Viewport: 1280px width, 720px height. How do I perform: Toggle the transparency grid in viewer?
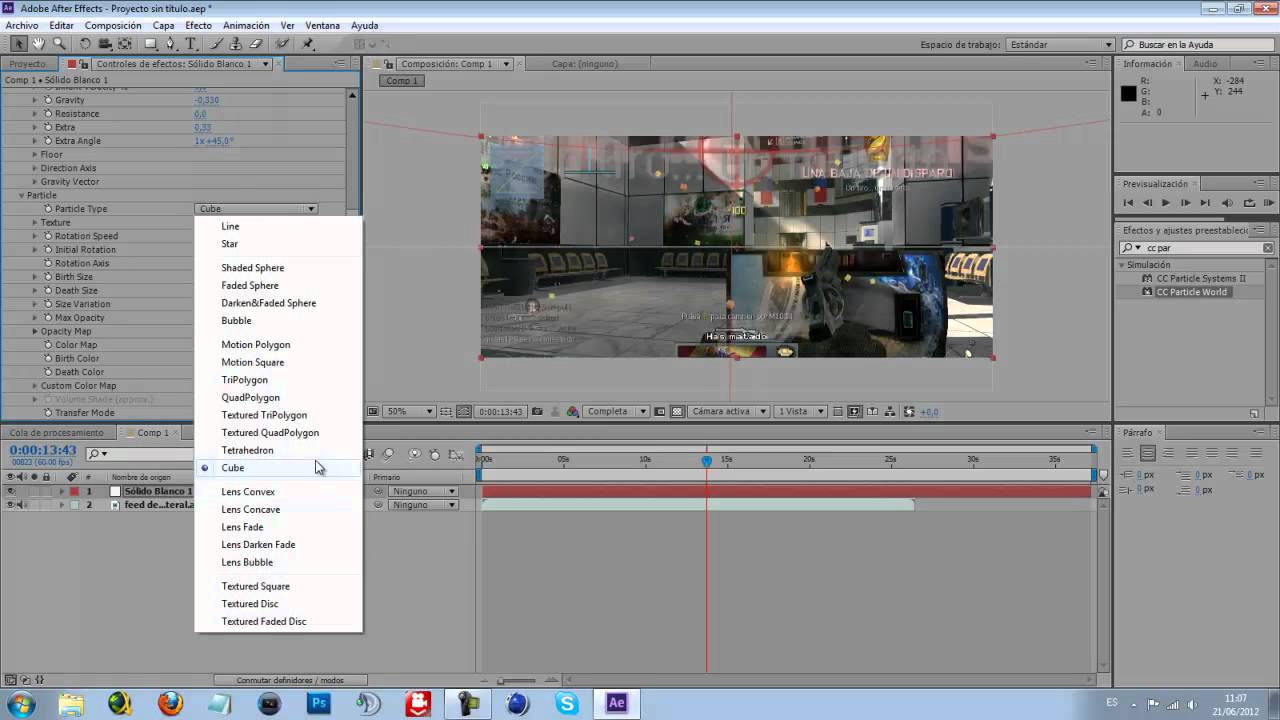point(677,411)
